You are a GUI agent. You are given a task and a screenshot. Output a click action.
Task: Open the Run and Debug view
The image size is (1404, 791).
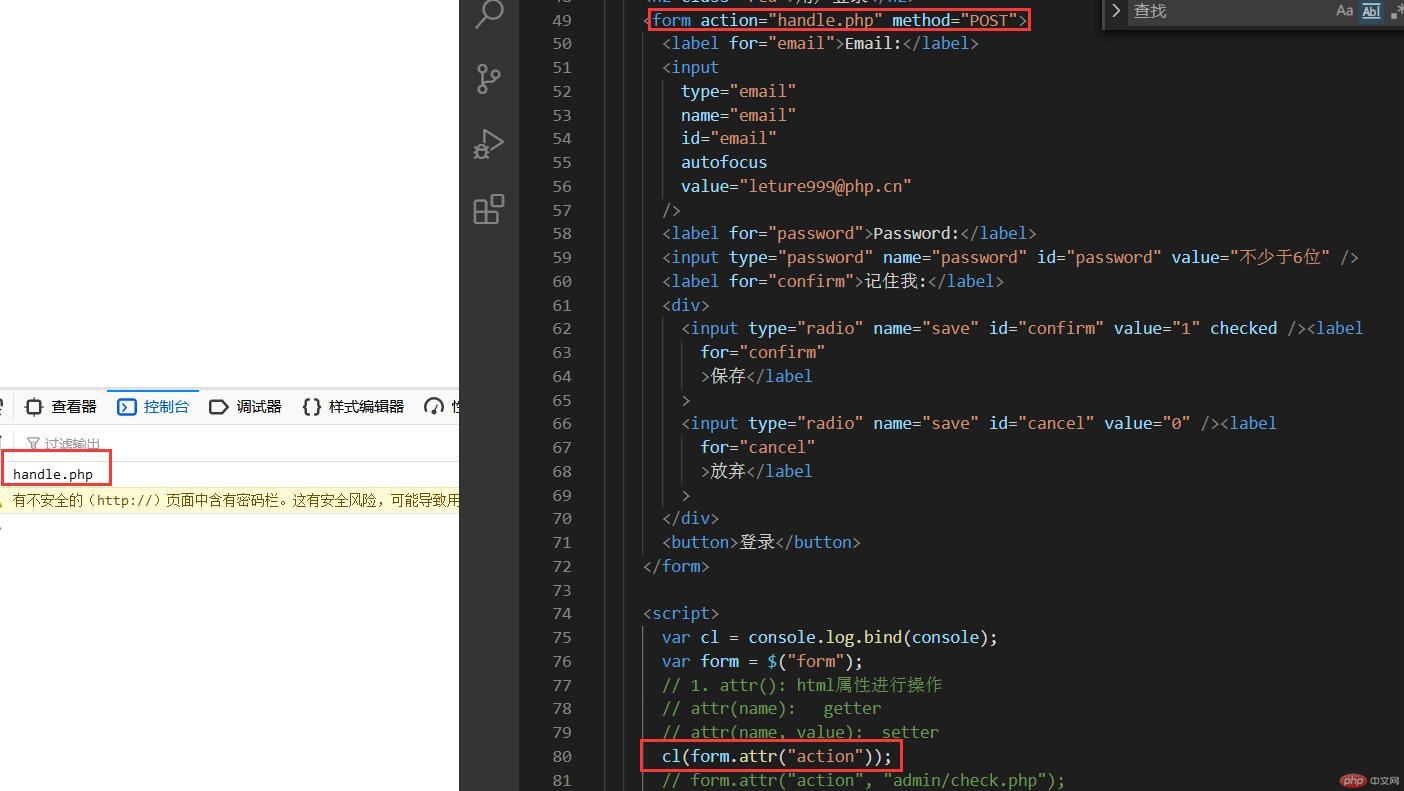(489, 144)
